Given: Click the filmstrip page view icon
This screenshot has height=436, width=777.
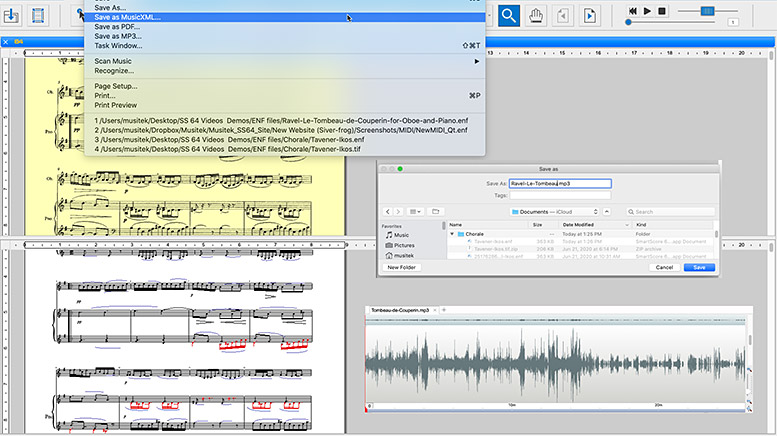Looking at the screenshot, I should (x=38, y=15).
